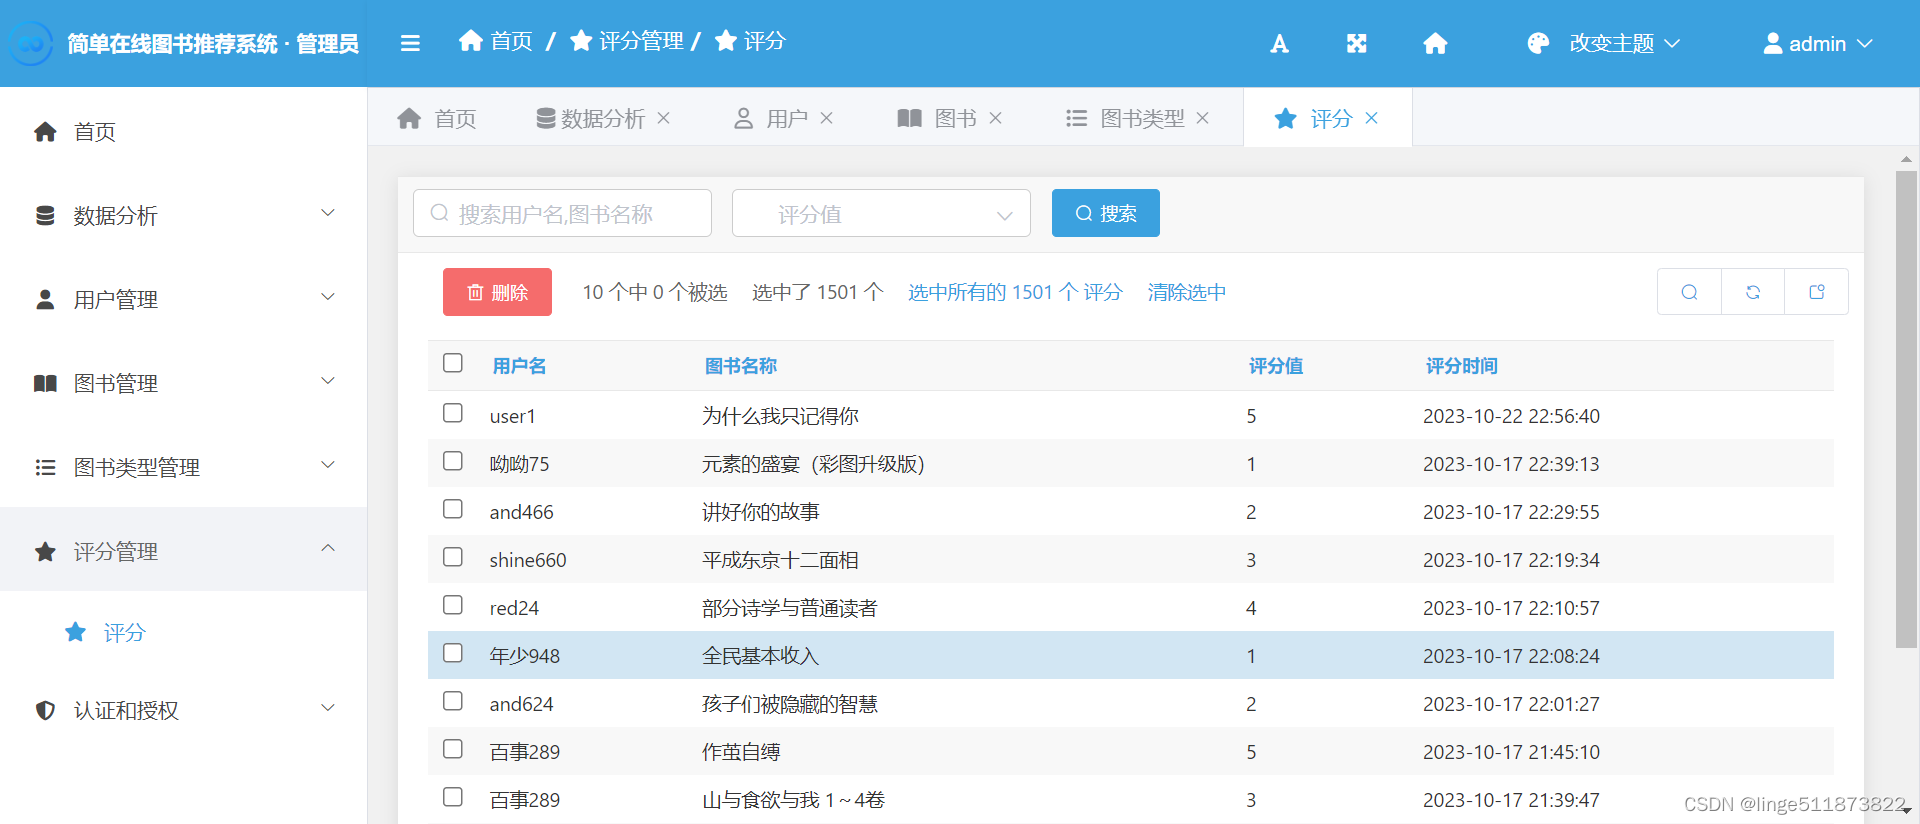Expand the 数据分析 sidebar menu chevron
Viewport: 1920px width, 824px height.
328,213
